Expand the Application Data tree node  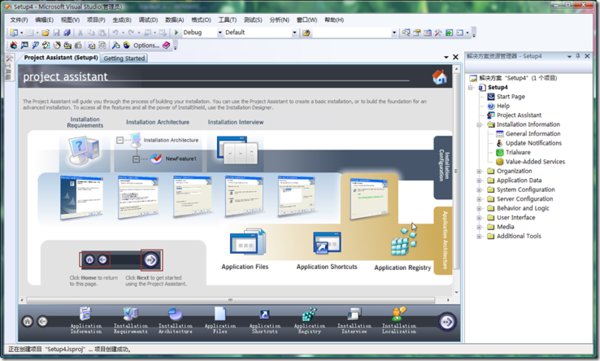pos(479,180)
